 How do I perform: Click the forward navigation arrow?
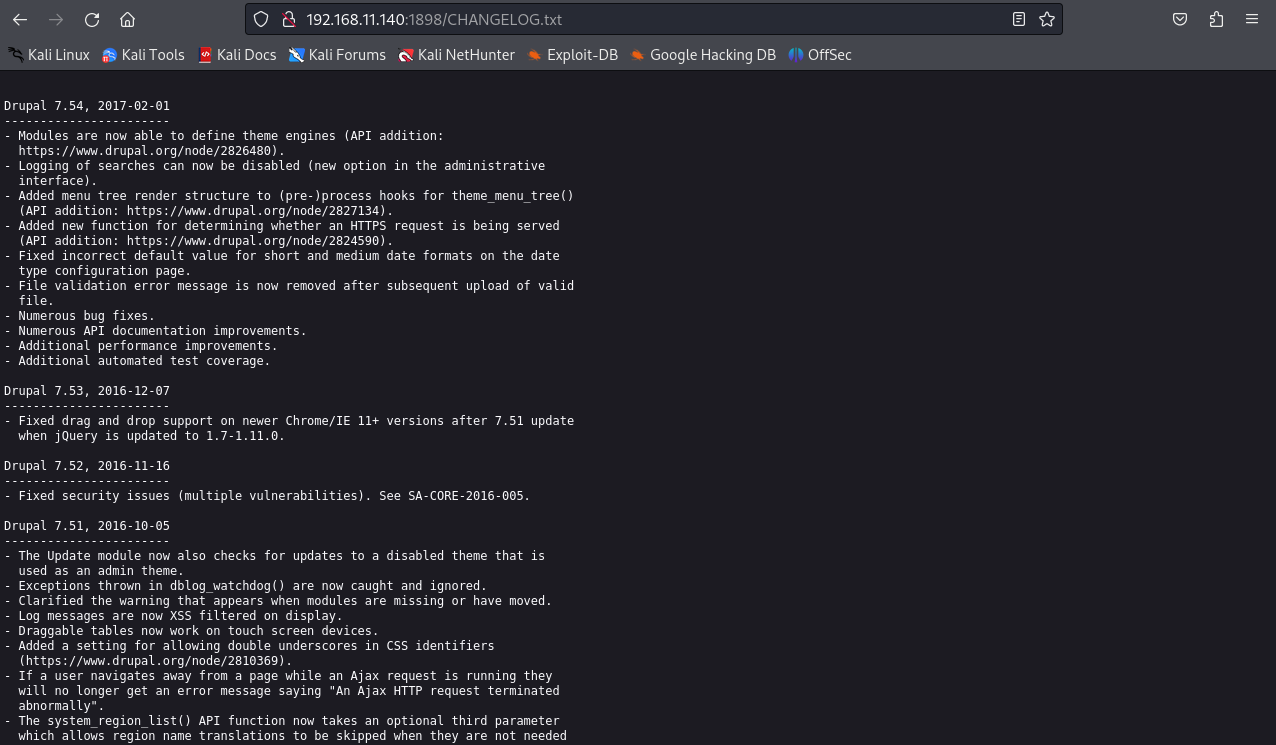point(56,19)
